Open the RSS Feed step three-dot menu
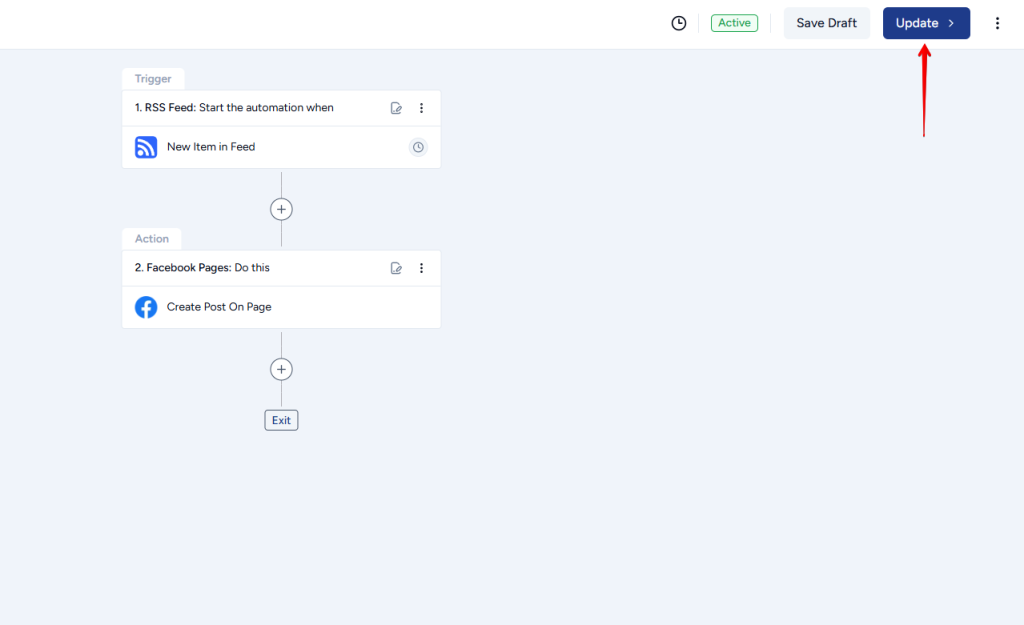1024x625 pixels. 421,108
